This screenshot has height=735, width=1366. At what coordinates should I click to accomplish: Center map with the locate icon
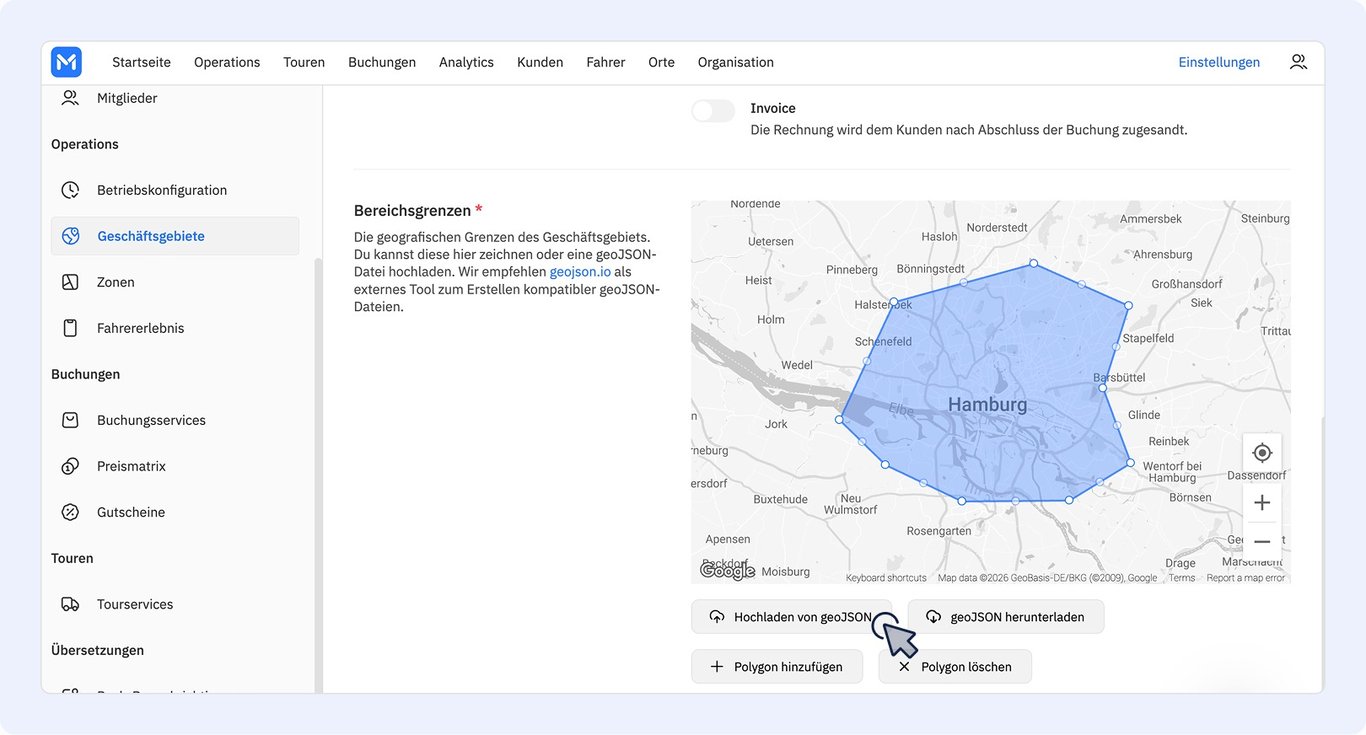click(x=1262, y=453)
